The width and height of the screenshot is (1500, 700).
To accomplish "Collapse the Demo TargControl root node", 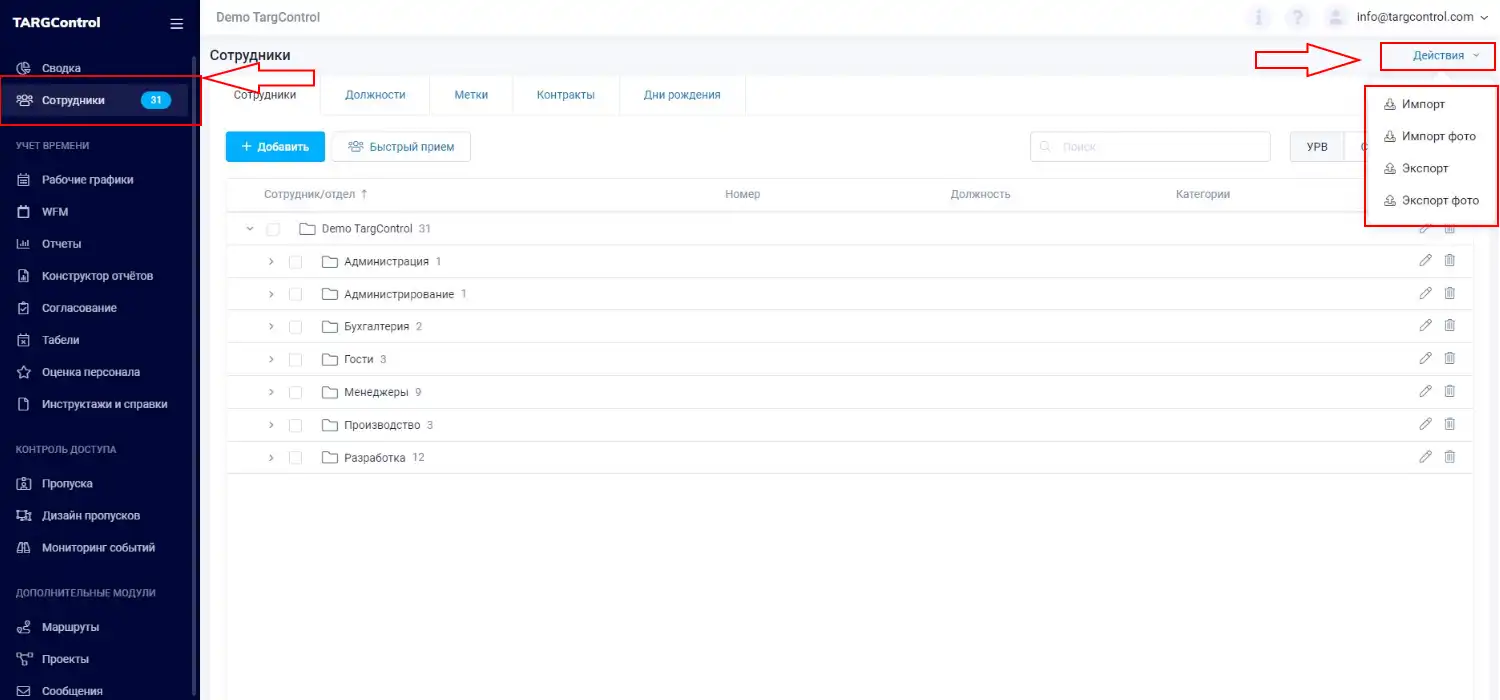I will [x=249, y=229].
